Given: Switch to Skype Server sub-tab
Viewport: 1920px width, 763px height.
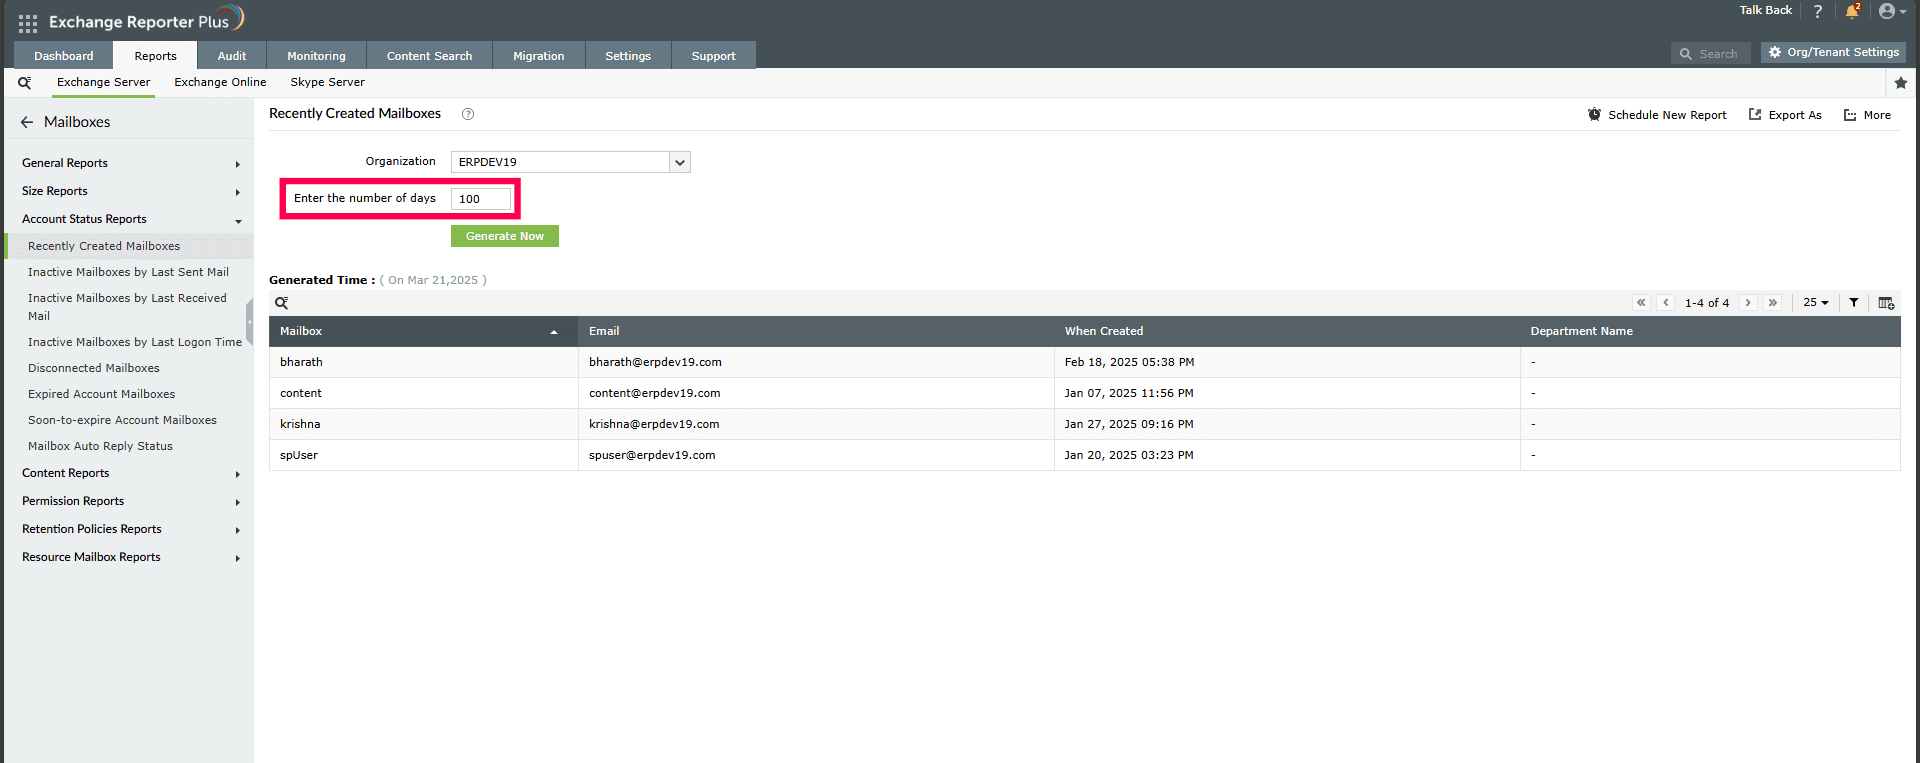Looking at the screenshot, I should pos(327,82).
